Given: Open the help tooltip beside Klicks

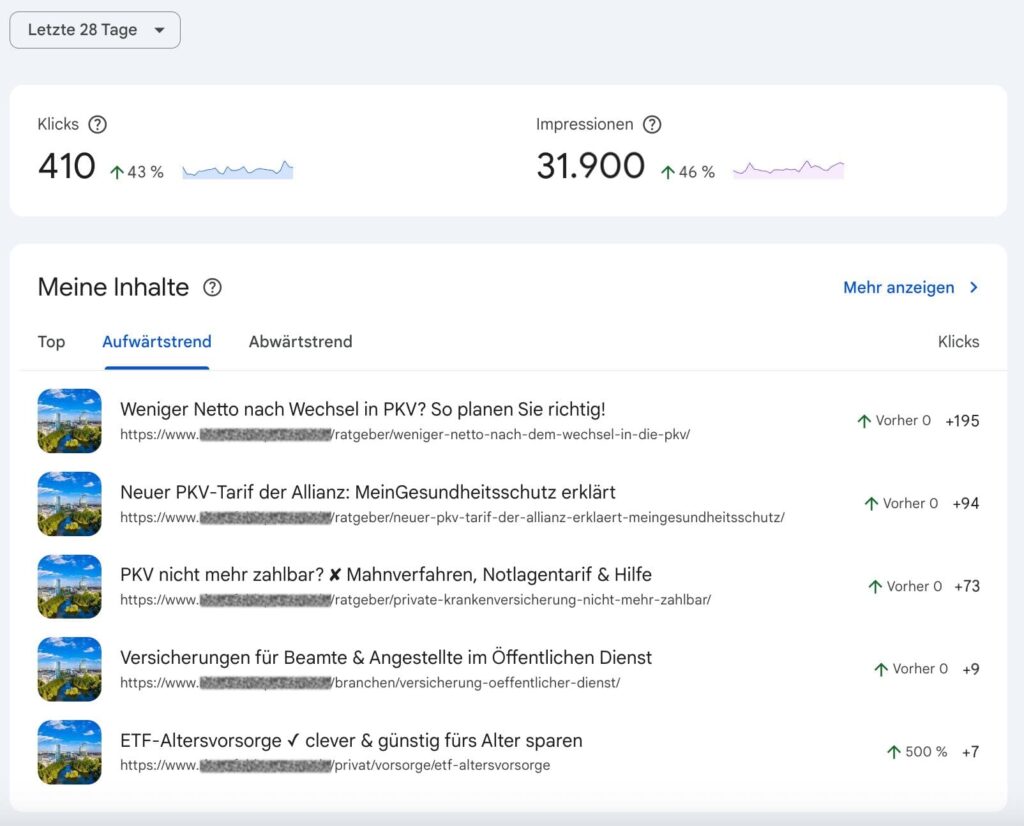Looking at the screenshot, I should [97, 124].
